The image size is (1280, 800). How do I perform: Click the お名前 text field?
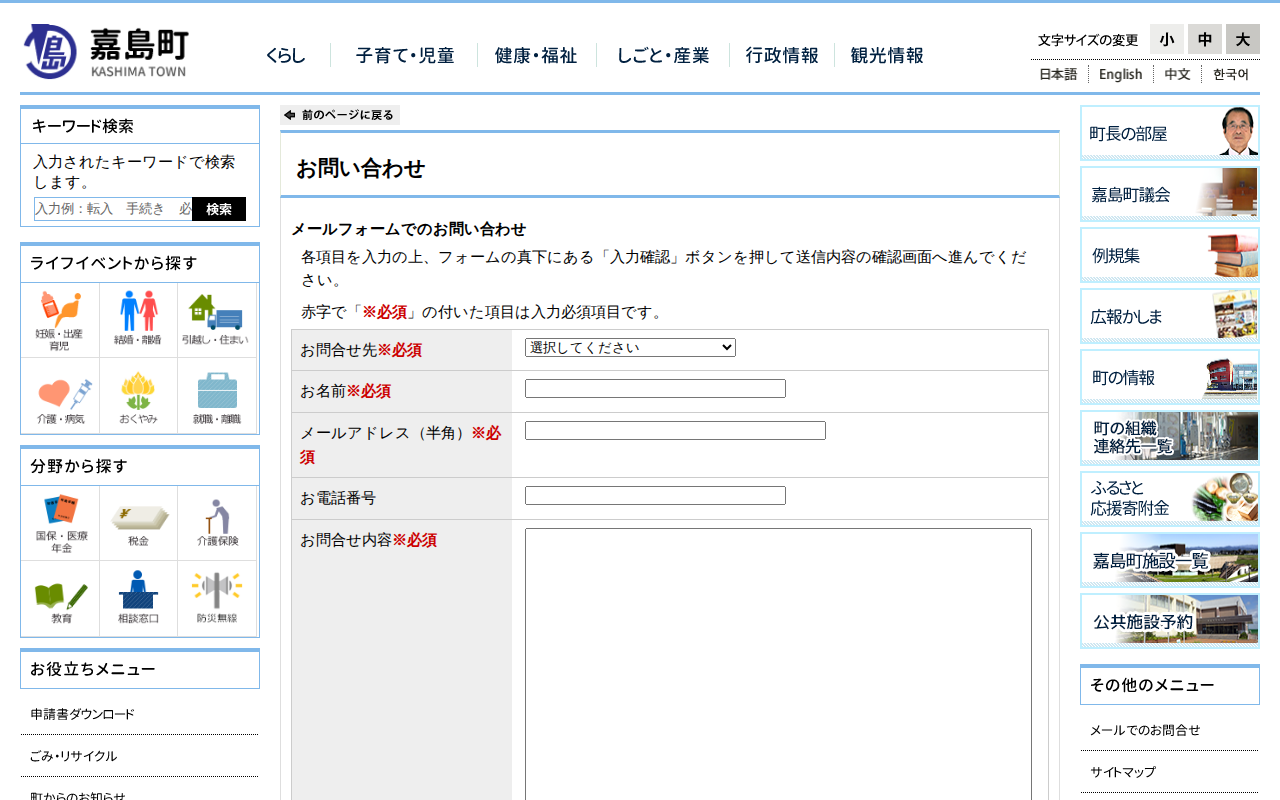655,389
